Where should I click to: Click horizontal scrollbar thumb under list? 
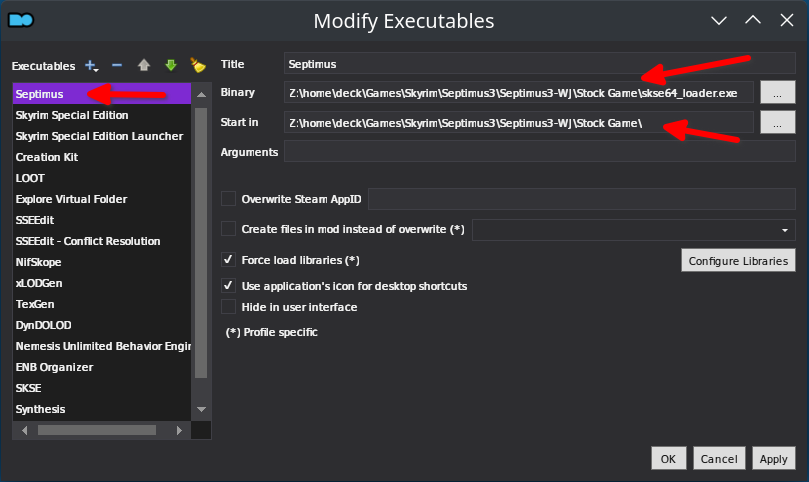pos(97,430)
